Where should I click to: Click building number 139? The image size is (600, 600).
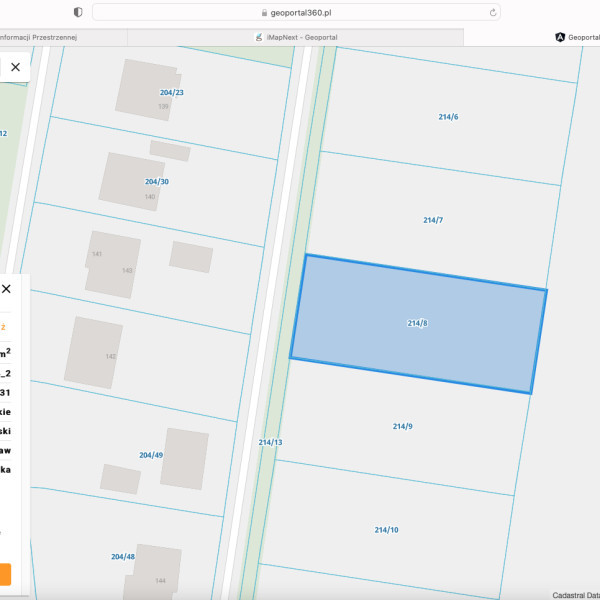click(163, 106)
